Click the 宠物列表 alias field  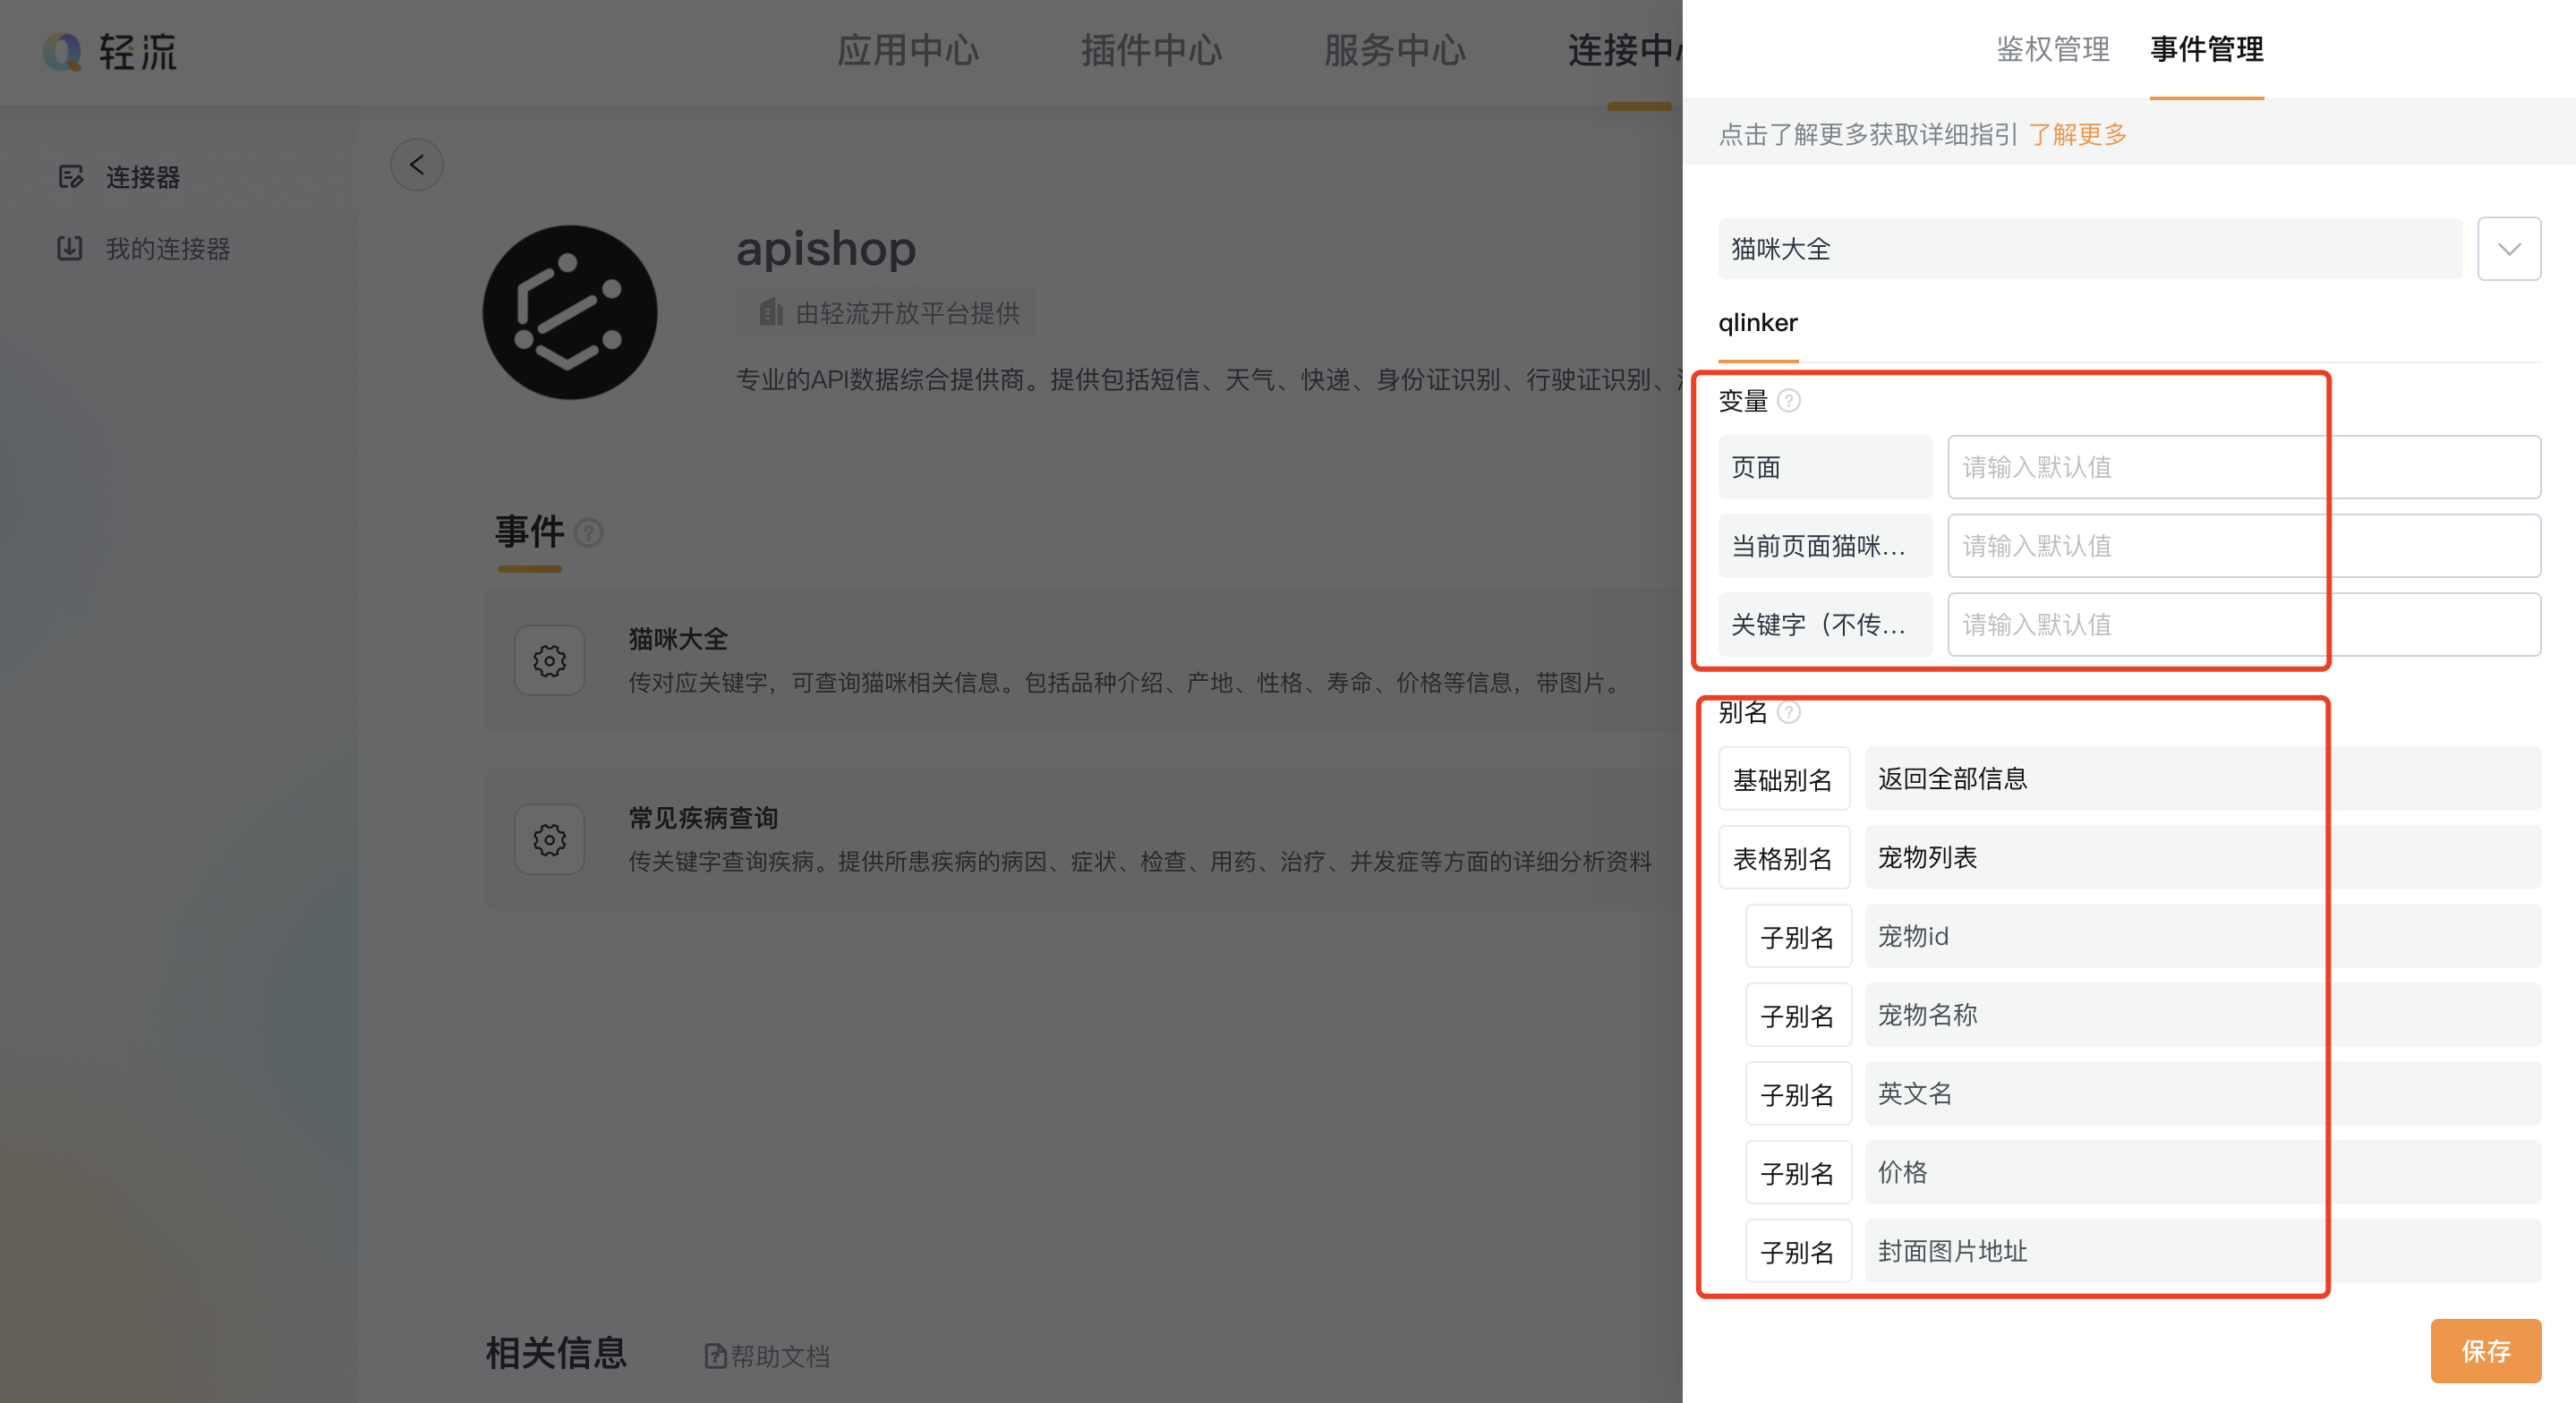pyautogui.click(x=2203, y=857)
